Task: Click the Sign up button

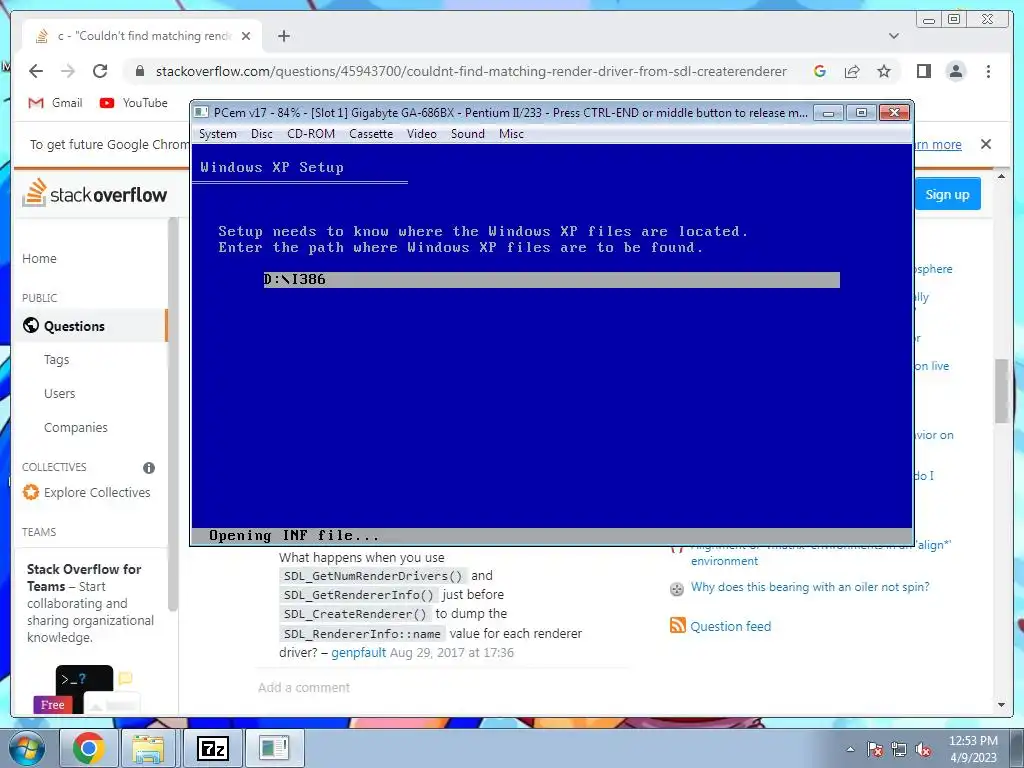Action: click(x=947, y=195)
